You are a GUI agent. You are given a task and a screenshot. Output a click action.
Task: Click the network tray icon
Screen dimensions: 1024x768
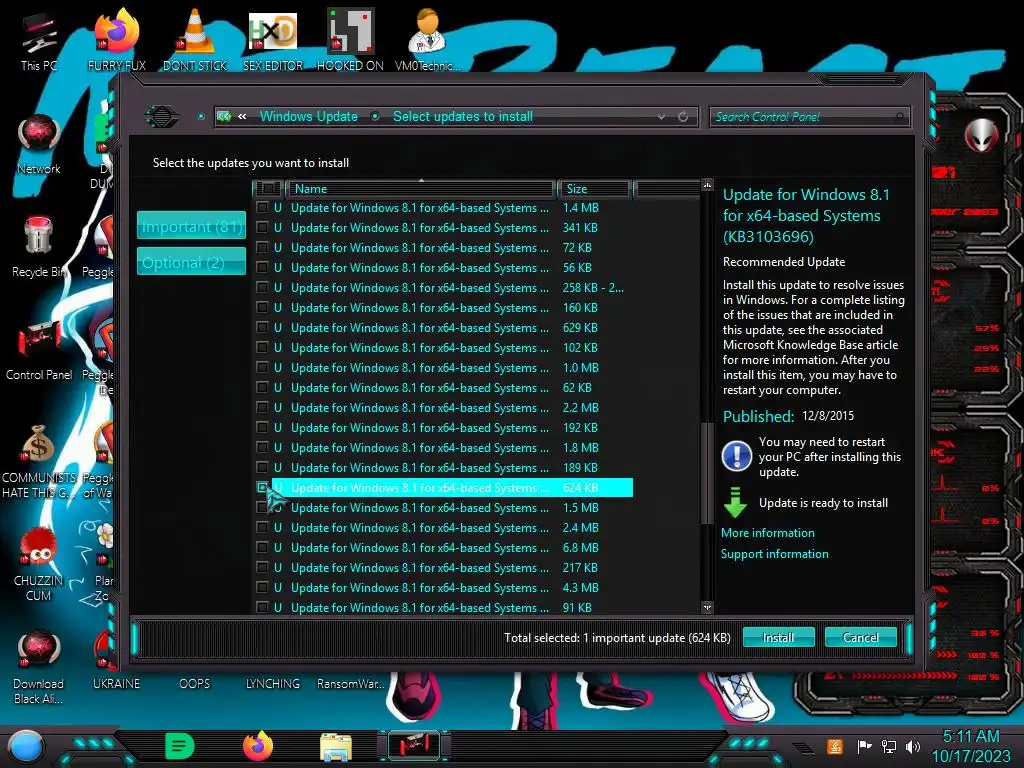tap(889, 746)
